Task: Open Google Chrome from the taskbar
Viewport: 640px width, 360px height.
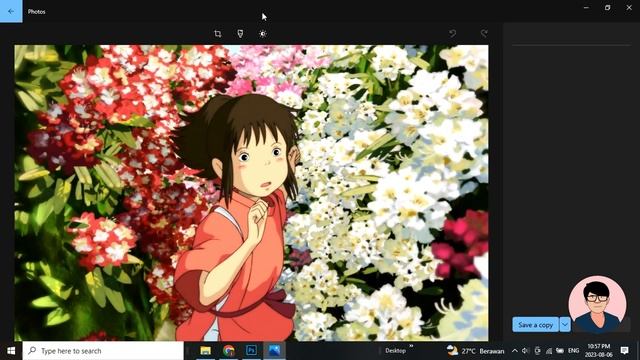Action: [x=229, y=350]
